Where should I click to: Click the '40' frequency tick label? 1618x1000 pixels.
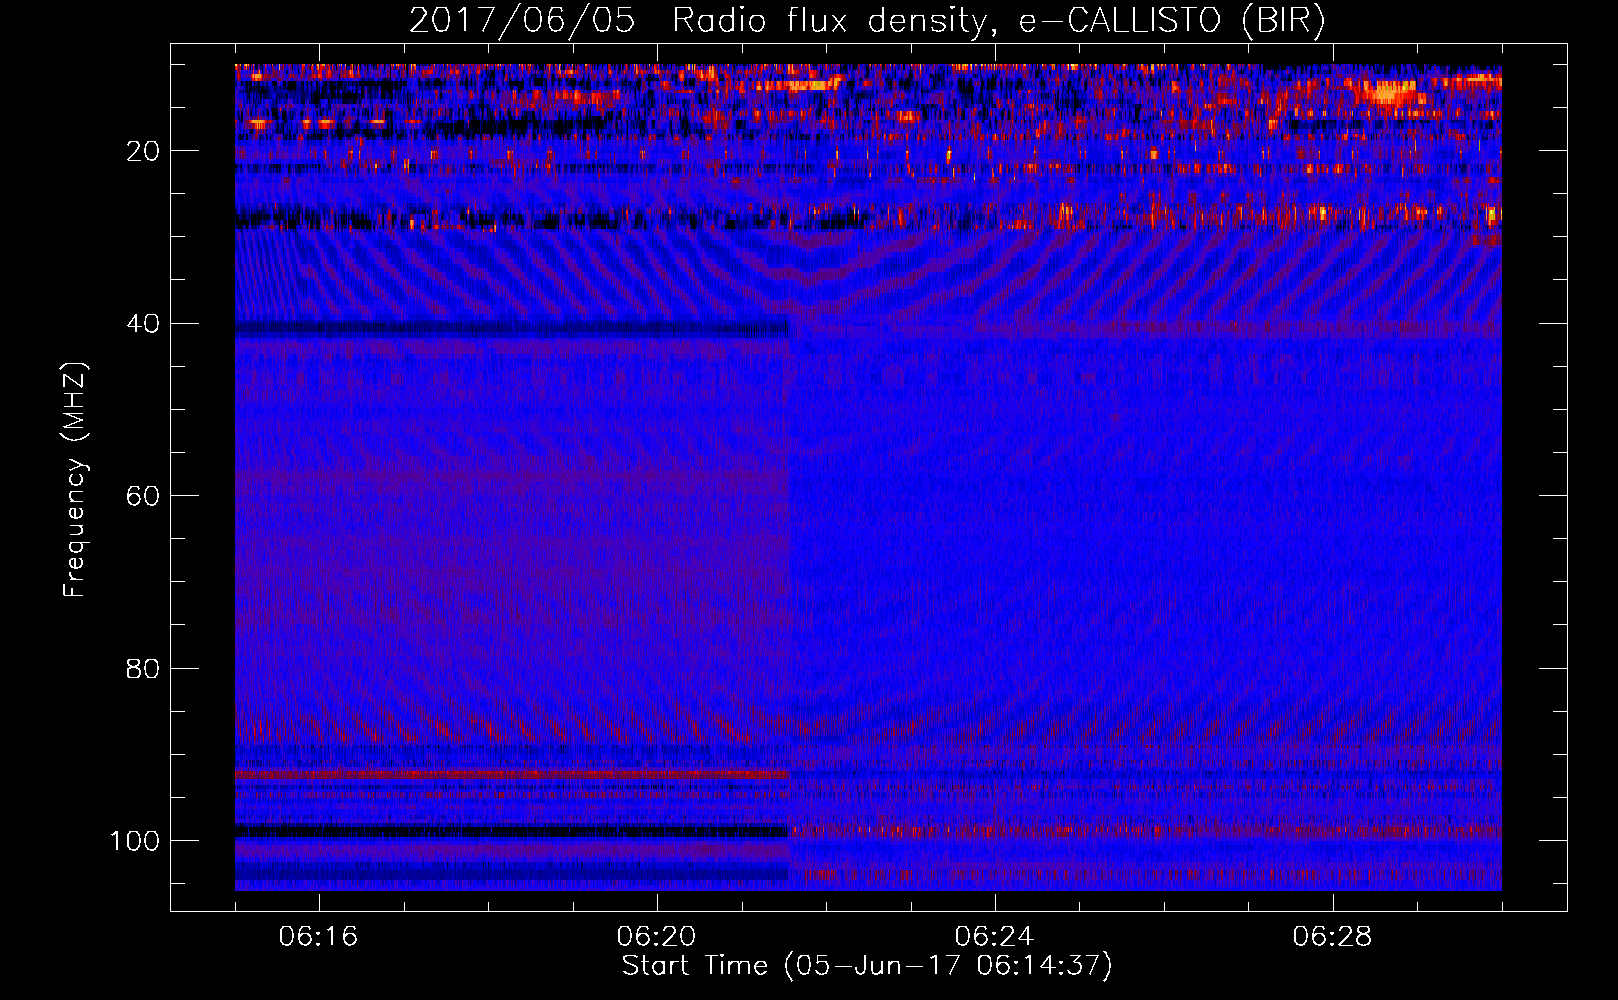click(142, 324)
